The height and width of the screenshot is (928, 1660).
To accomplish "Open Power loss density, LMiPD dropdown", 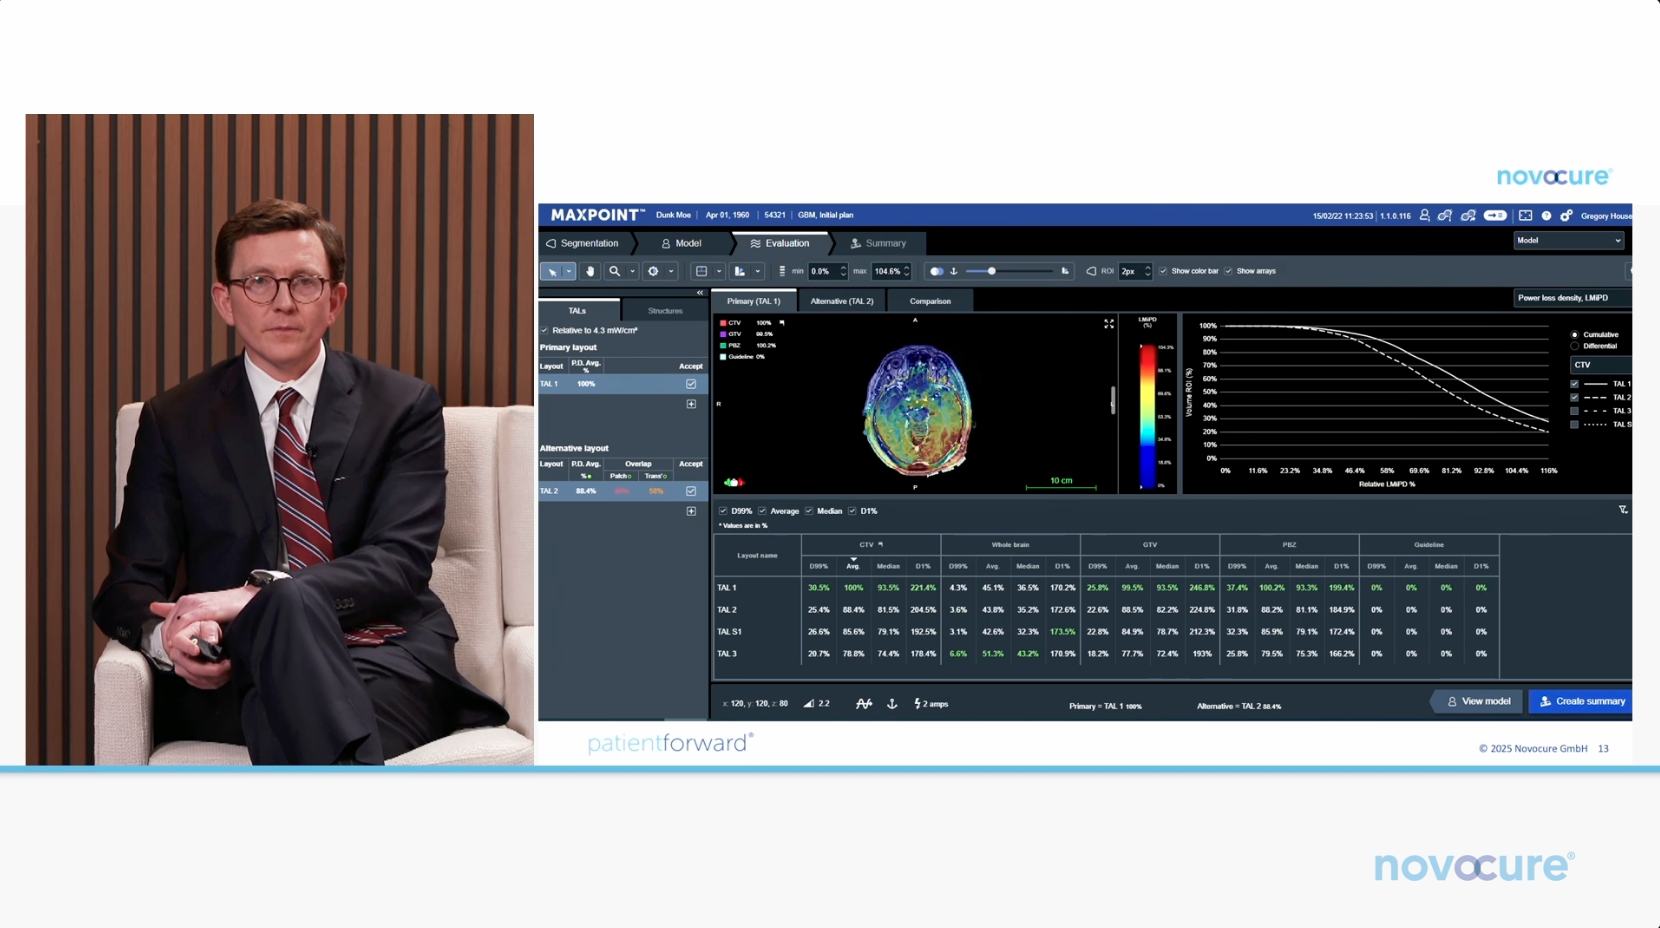I will click(1573, 298).
